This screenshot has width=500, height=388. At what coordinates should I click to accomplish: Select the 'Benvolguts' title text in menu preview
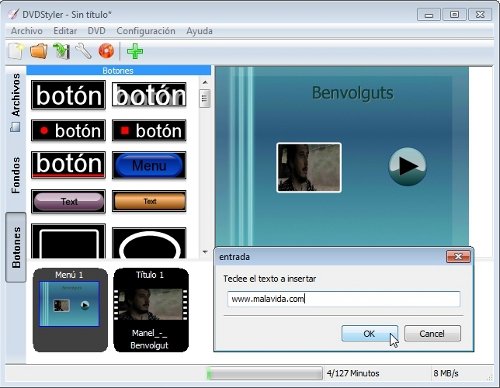[353, 93]
